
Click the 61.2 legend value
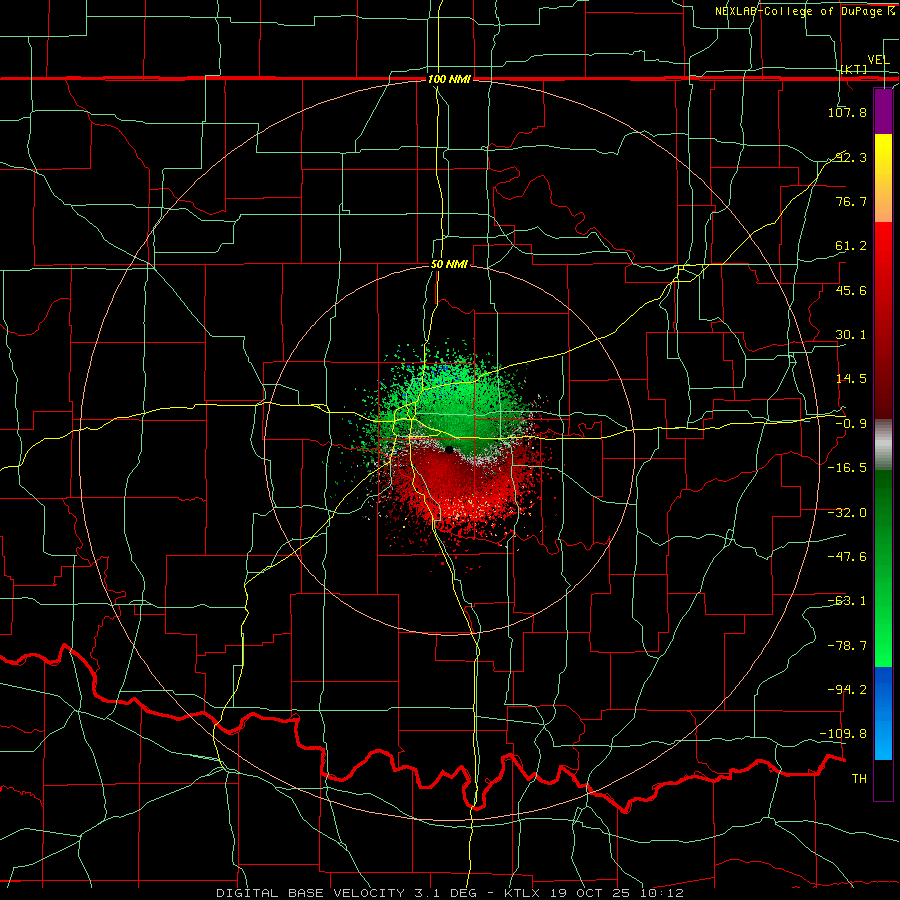pyautogui.click(x=851, y=246)
